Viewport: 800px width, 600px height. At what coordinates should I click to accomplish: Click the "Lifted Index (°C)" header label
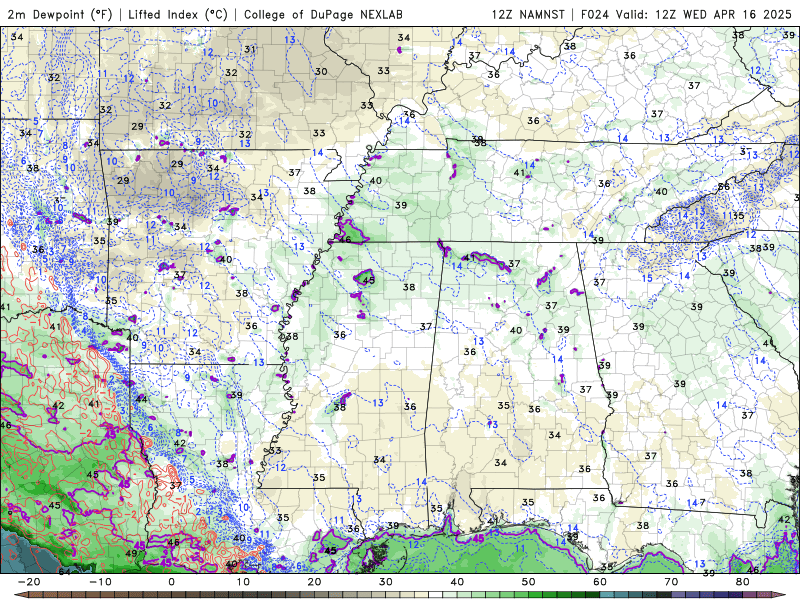tap(178, 14)
